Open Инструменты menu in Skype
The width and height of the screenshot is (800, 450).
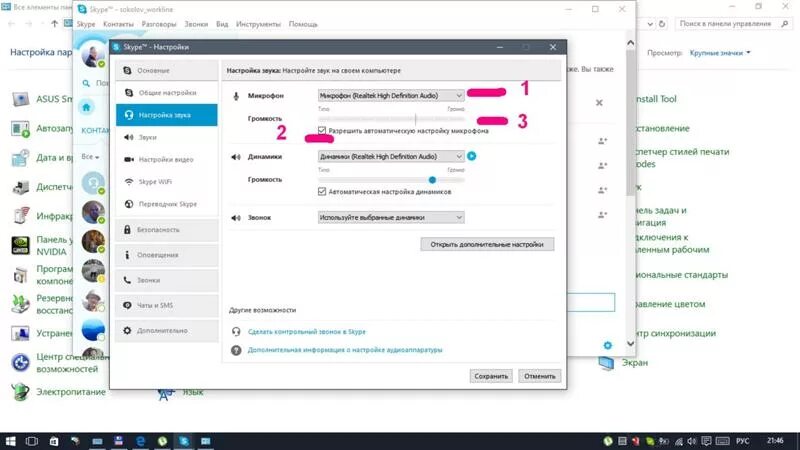(258, 24)
